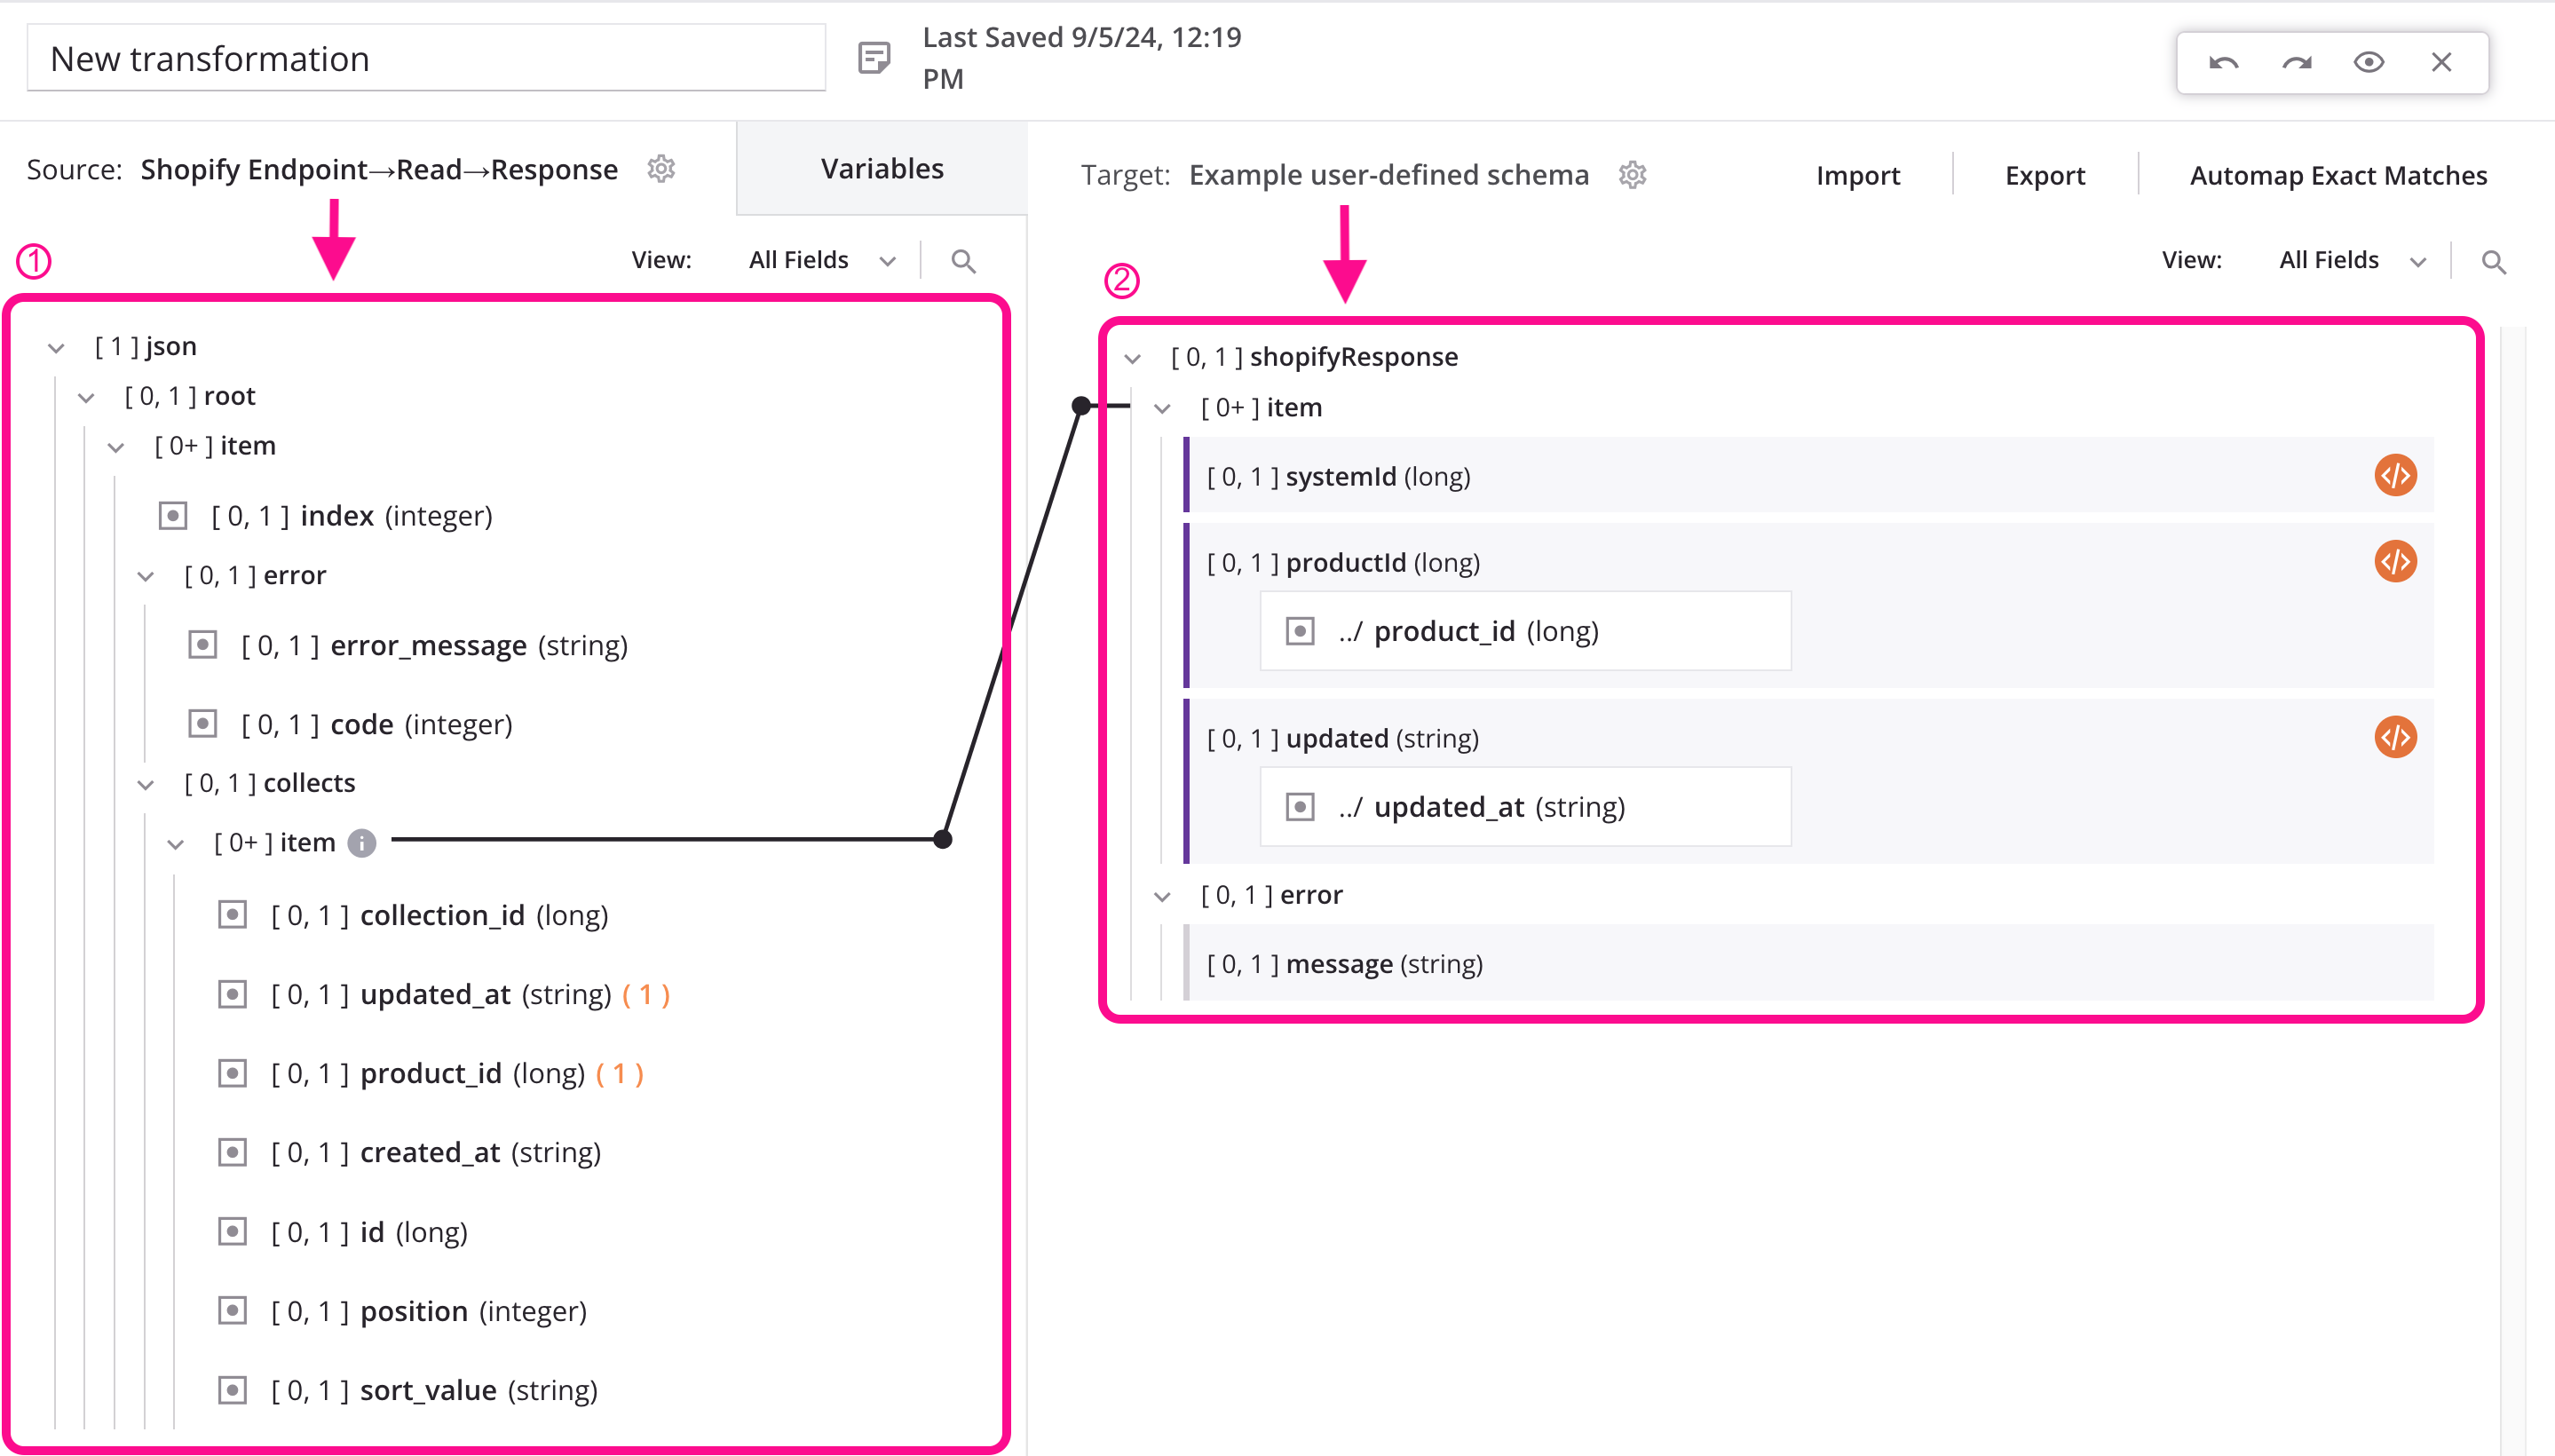Screen dimensions: 2555x1456
Task: Click the search icon in target panel
Action: 2496,261
